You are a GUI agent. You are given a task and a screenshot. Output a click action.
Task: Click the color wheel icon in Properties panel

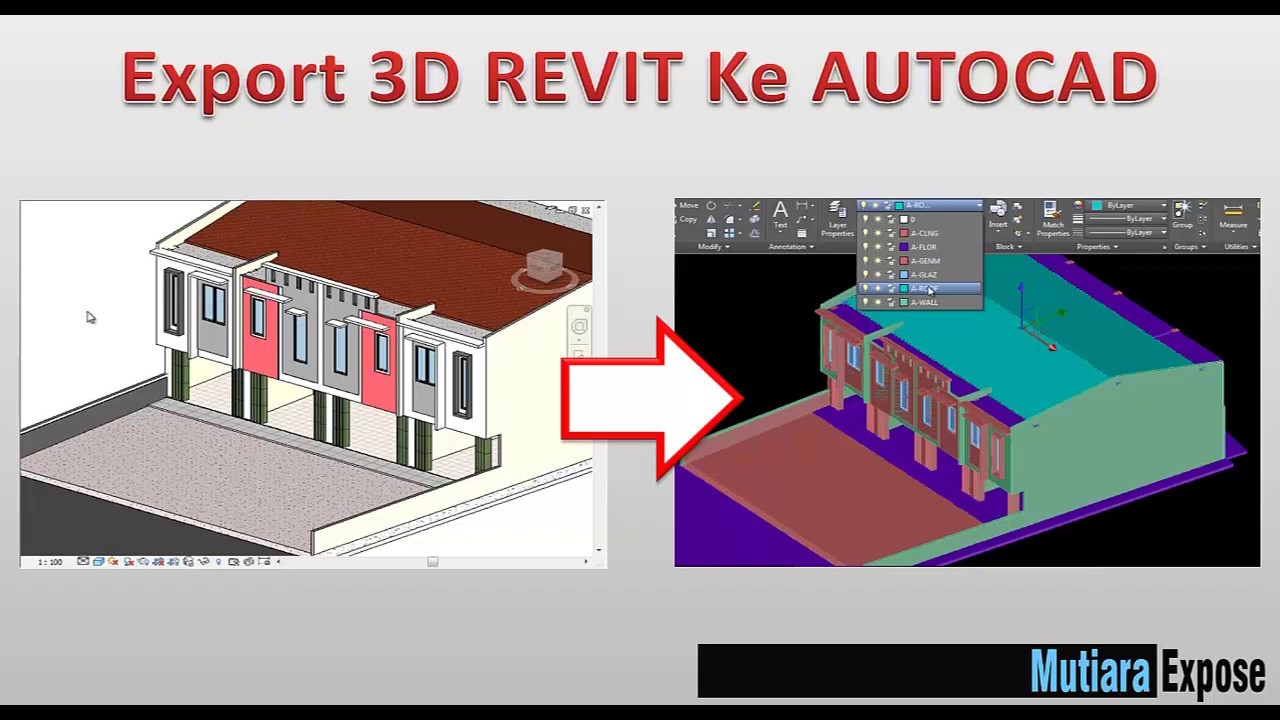click(x=1077, y=205)
